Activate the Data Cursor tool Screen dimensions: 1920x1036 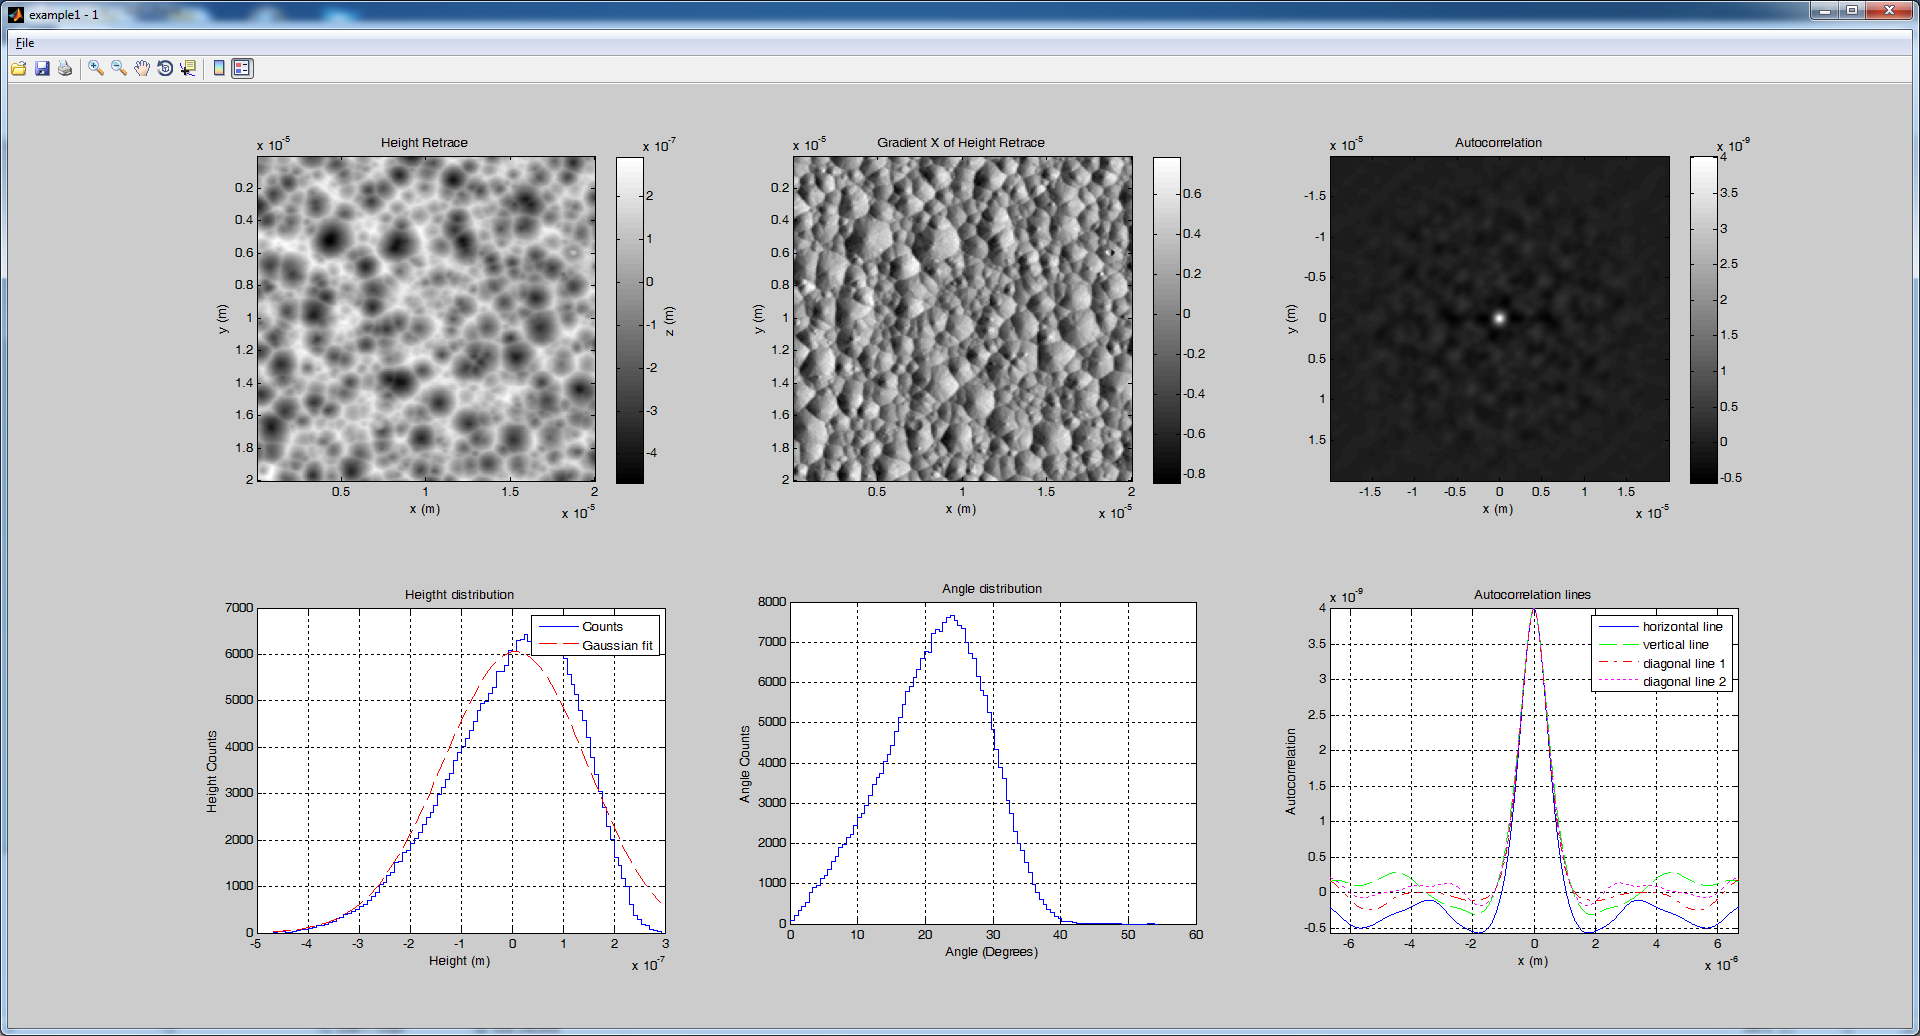click(x=188, y=68)
